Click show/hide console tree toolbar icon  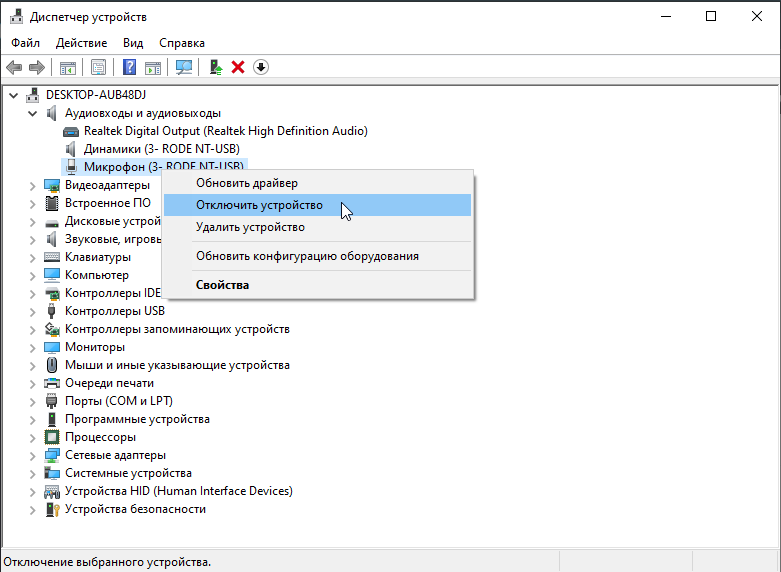68,67
